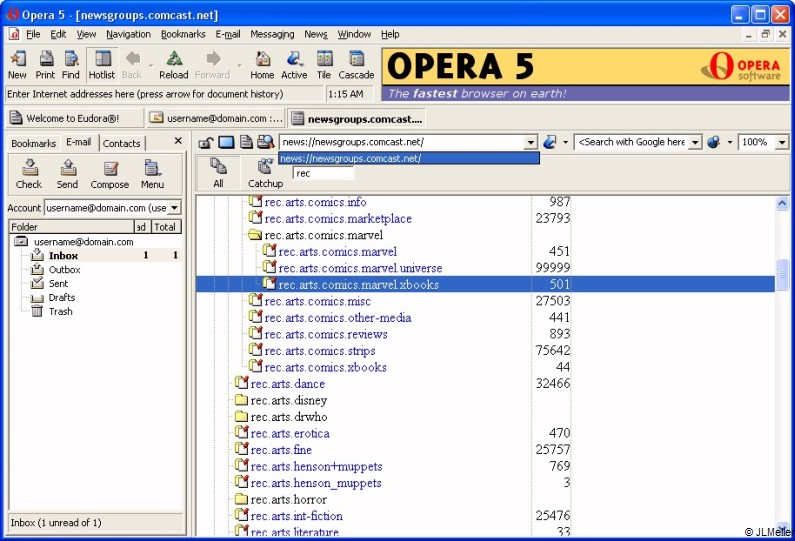Click the document mode icon
795x541 pixels.
(x=246, y=142)
